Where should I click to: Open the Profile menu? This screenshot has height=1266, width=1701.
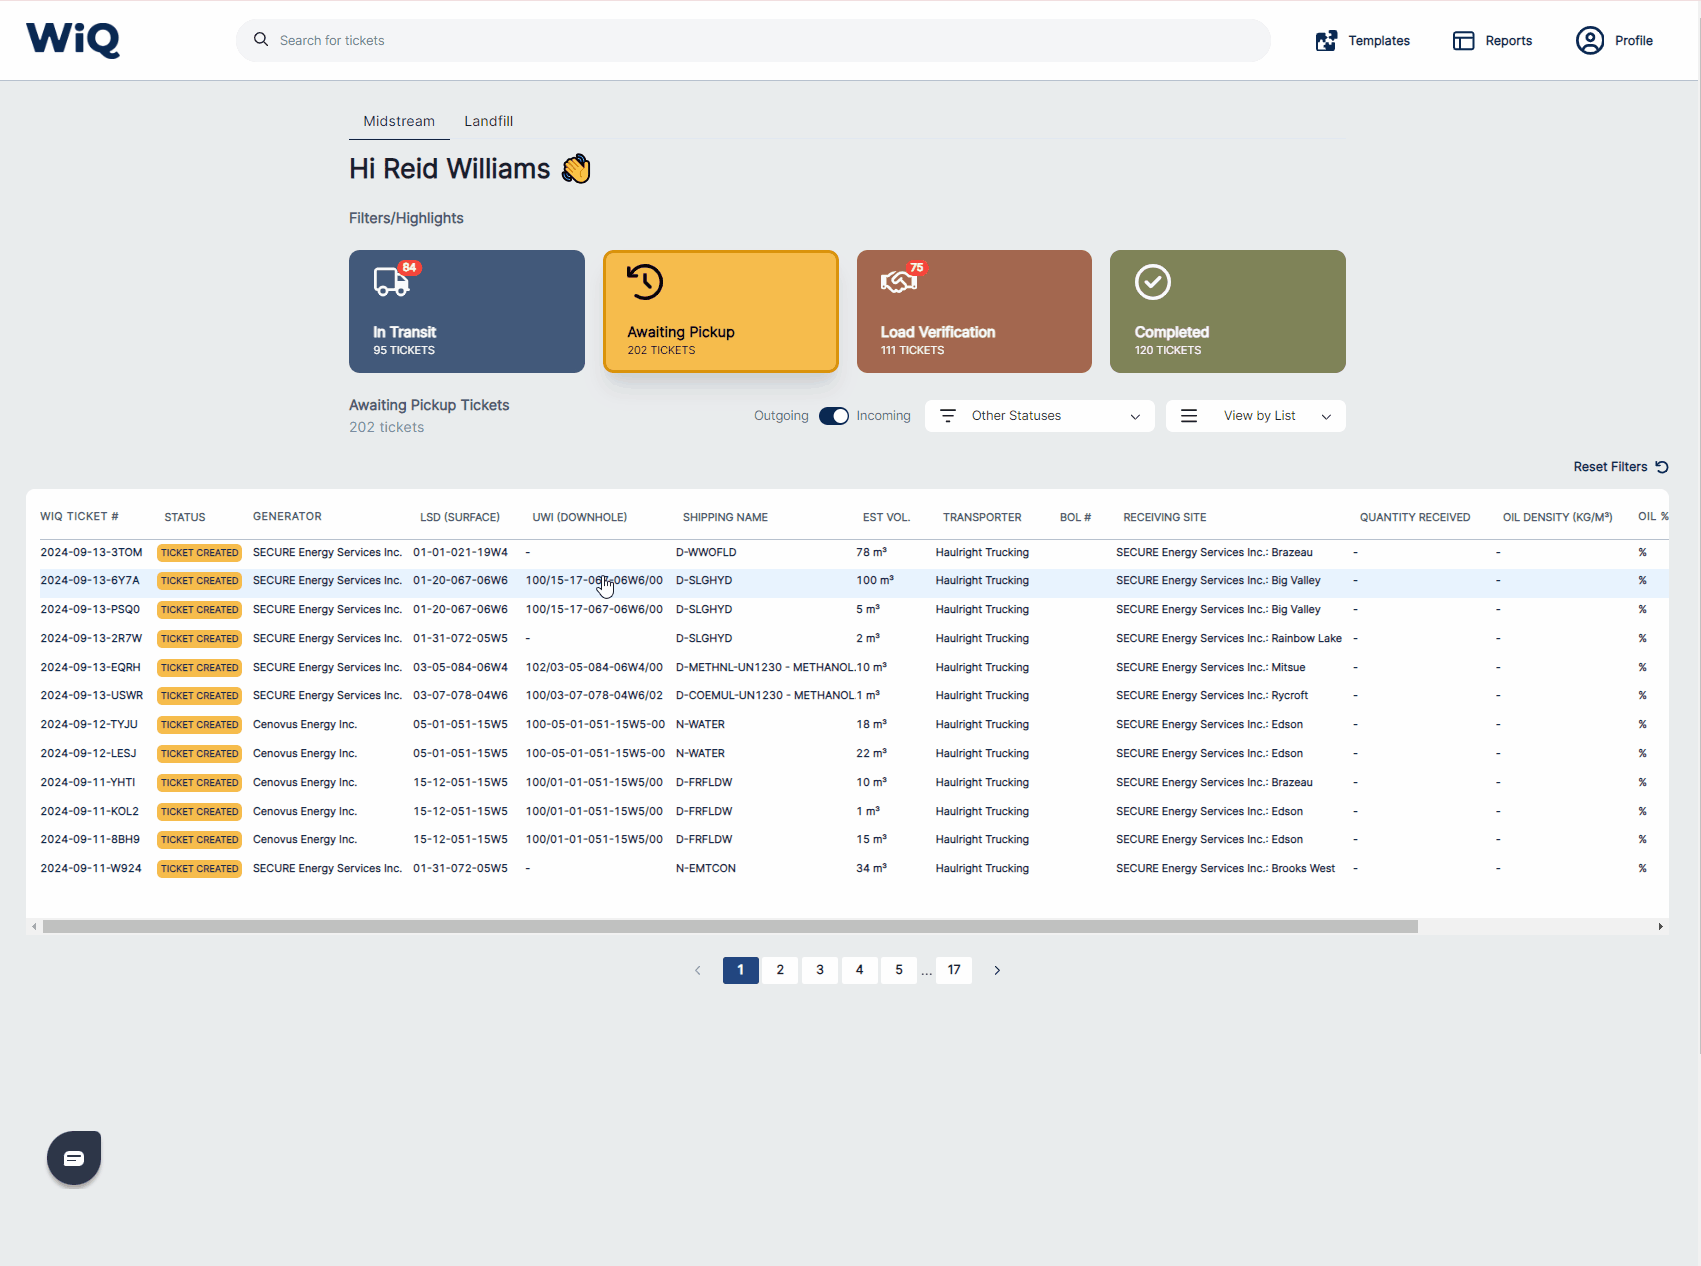1614,41
